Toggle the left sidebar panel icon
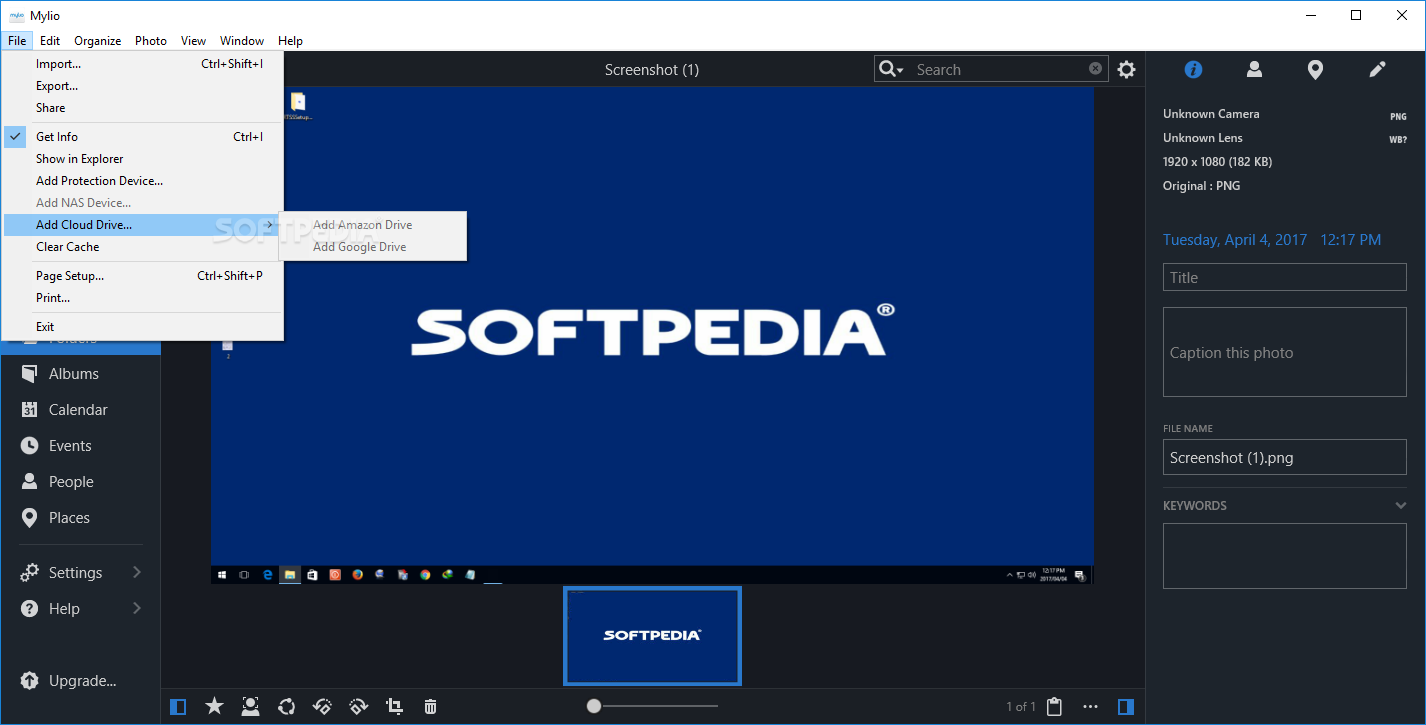The width and height of the screenshot is (1426, 725). [178, 707]
